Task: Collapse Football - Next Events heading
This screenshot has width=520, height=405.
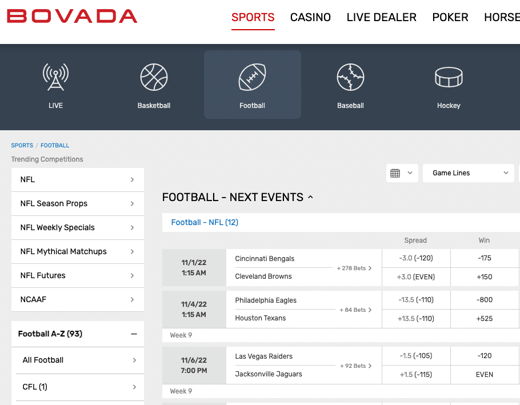Action: pyautogui.click(x=310, y=197)
